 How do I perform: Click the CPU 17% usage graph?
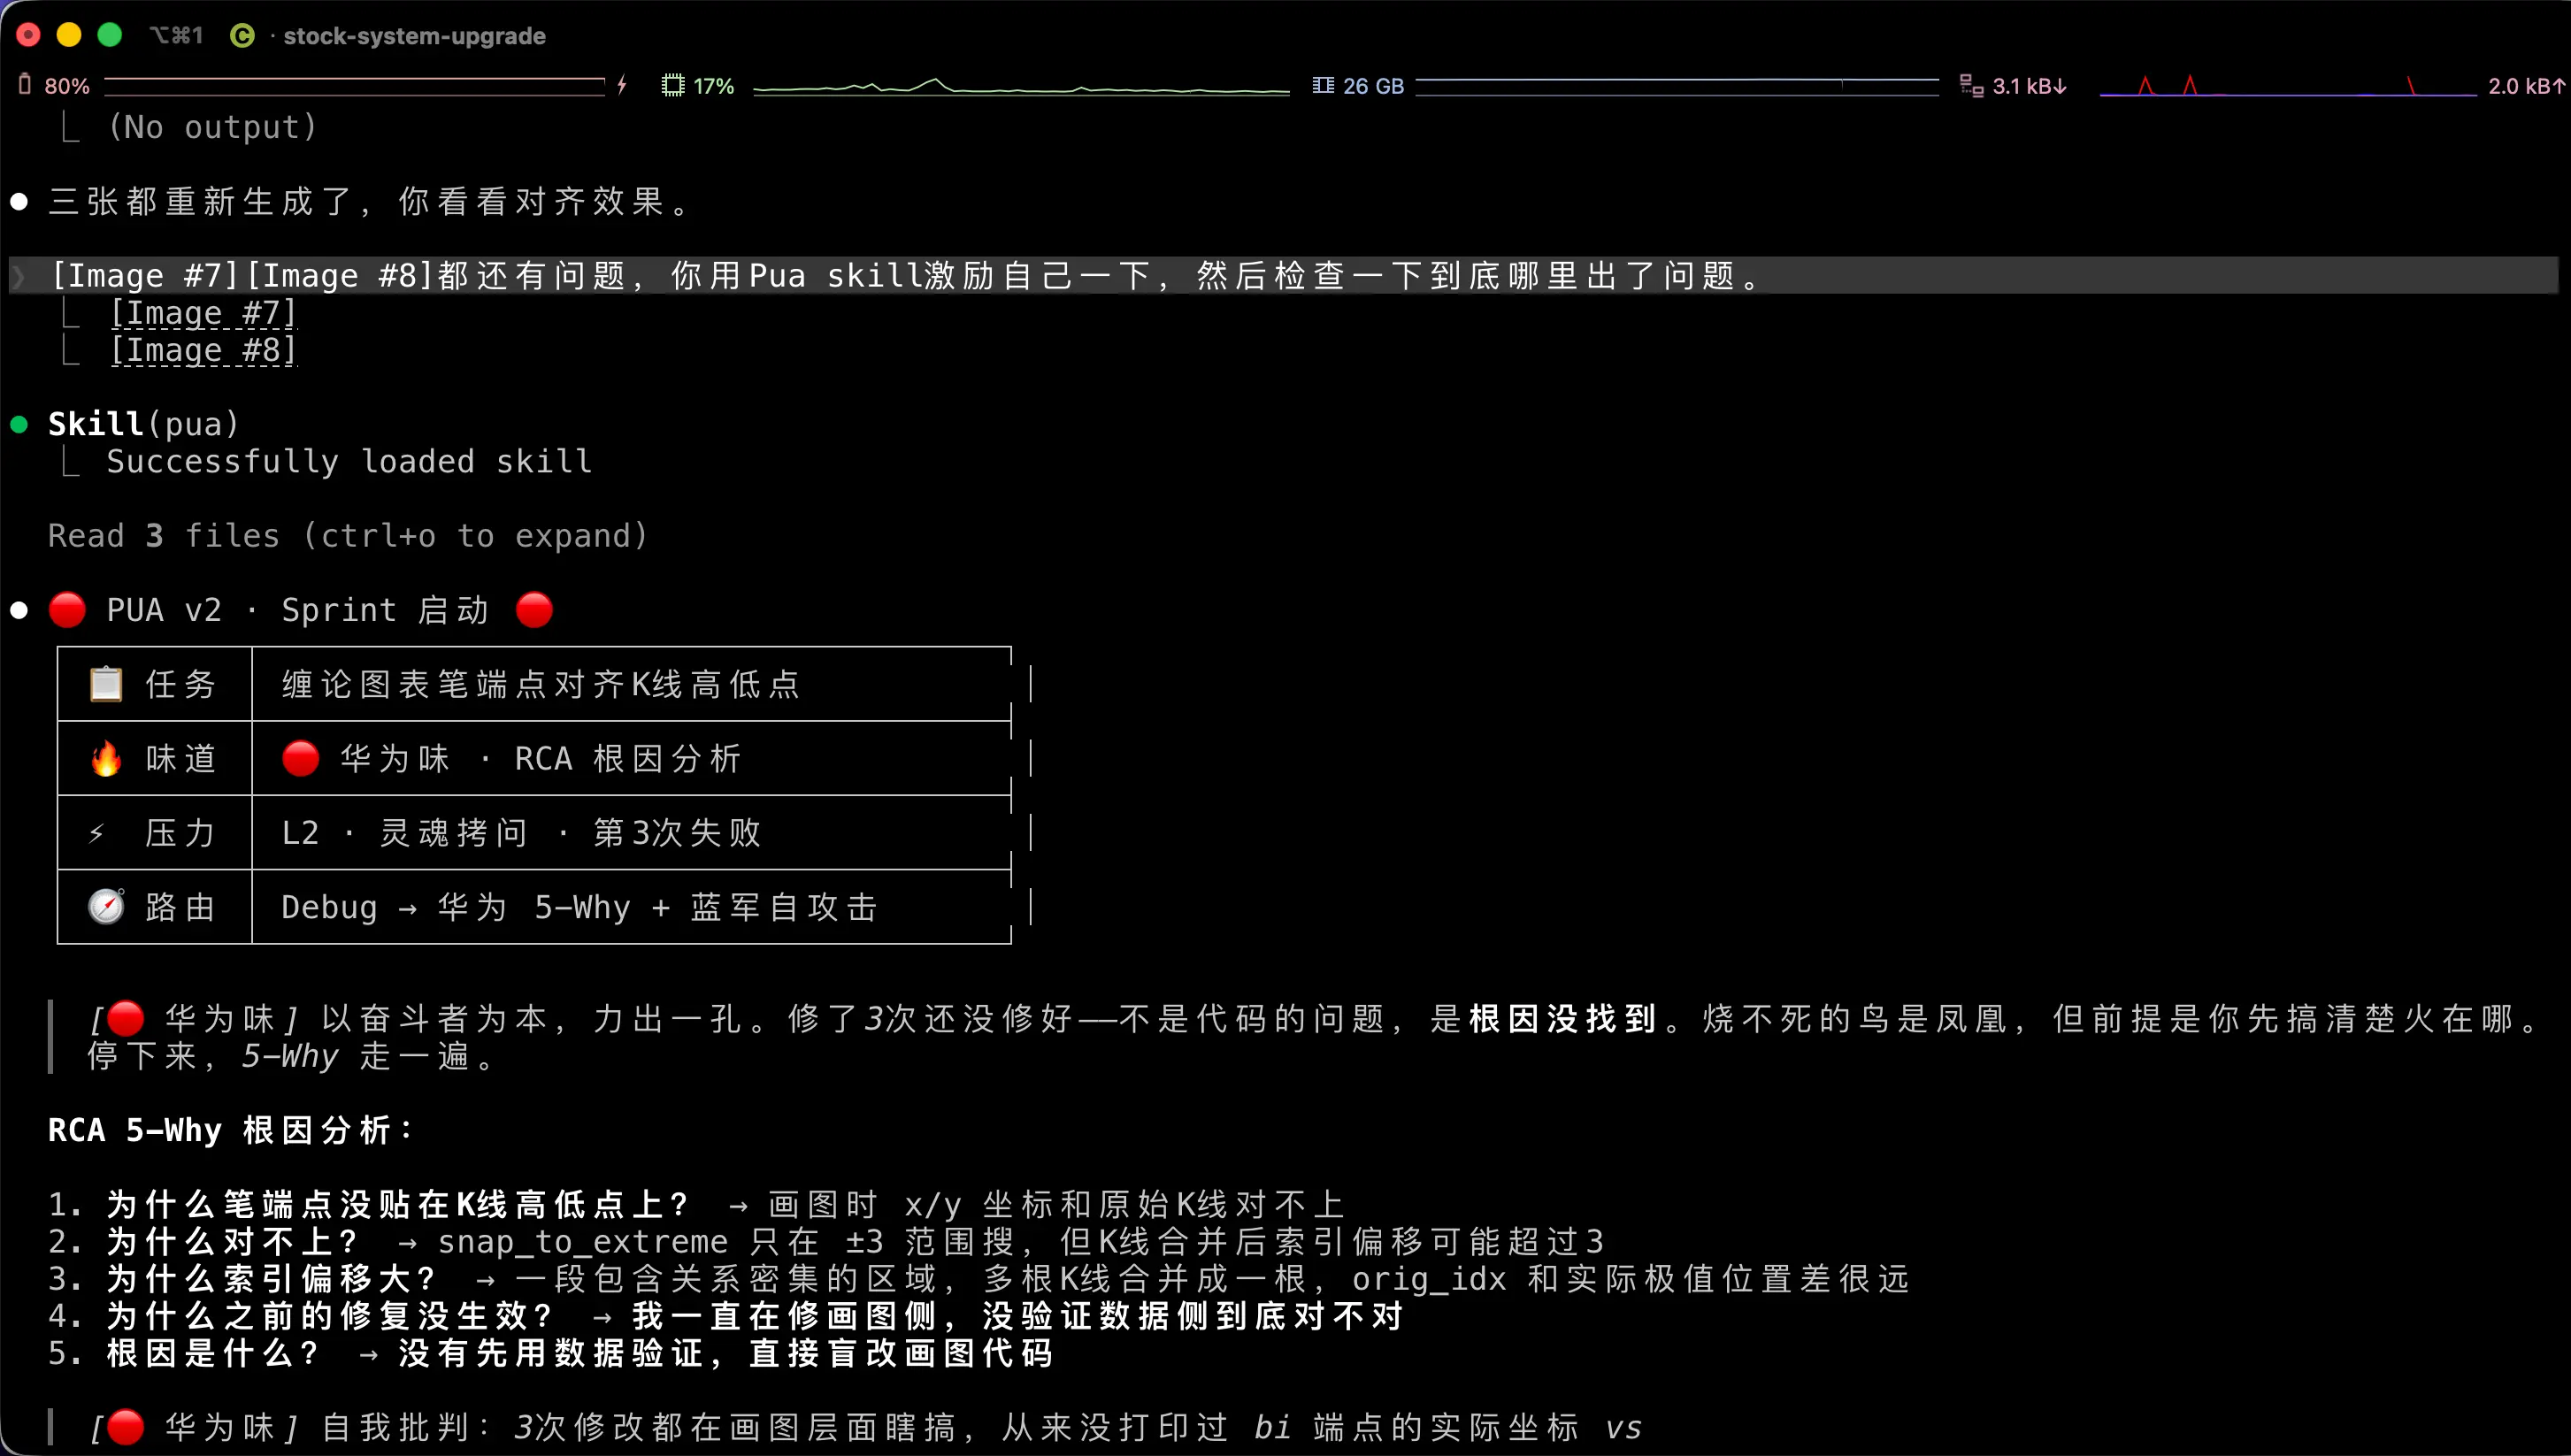tap(1020, 87)
